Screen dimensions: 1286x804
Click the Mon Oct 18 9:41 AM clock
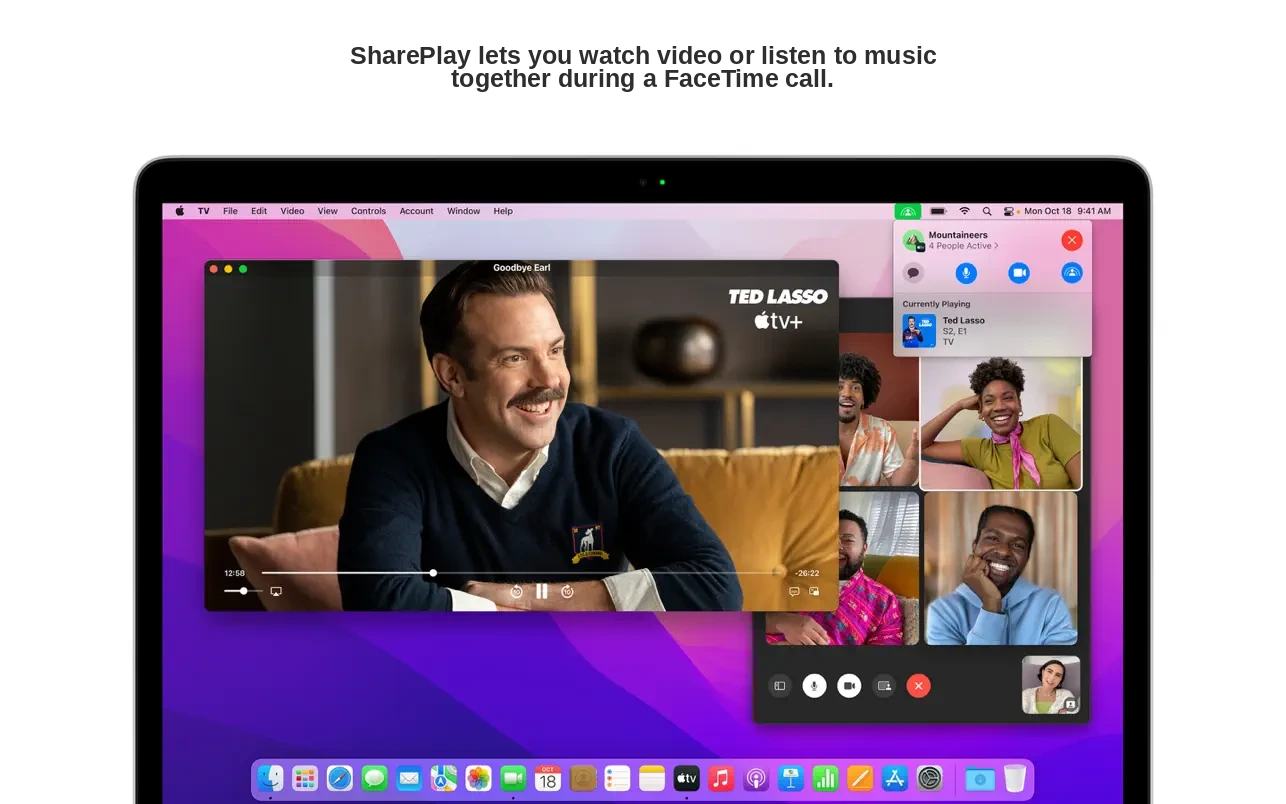(x=1067, y=211)
